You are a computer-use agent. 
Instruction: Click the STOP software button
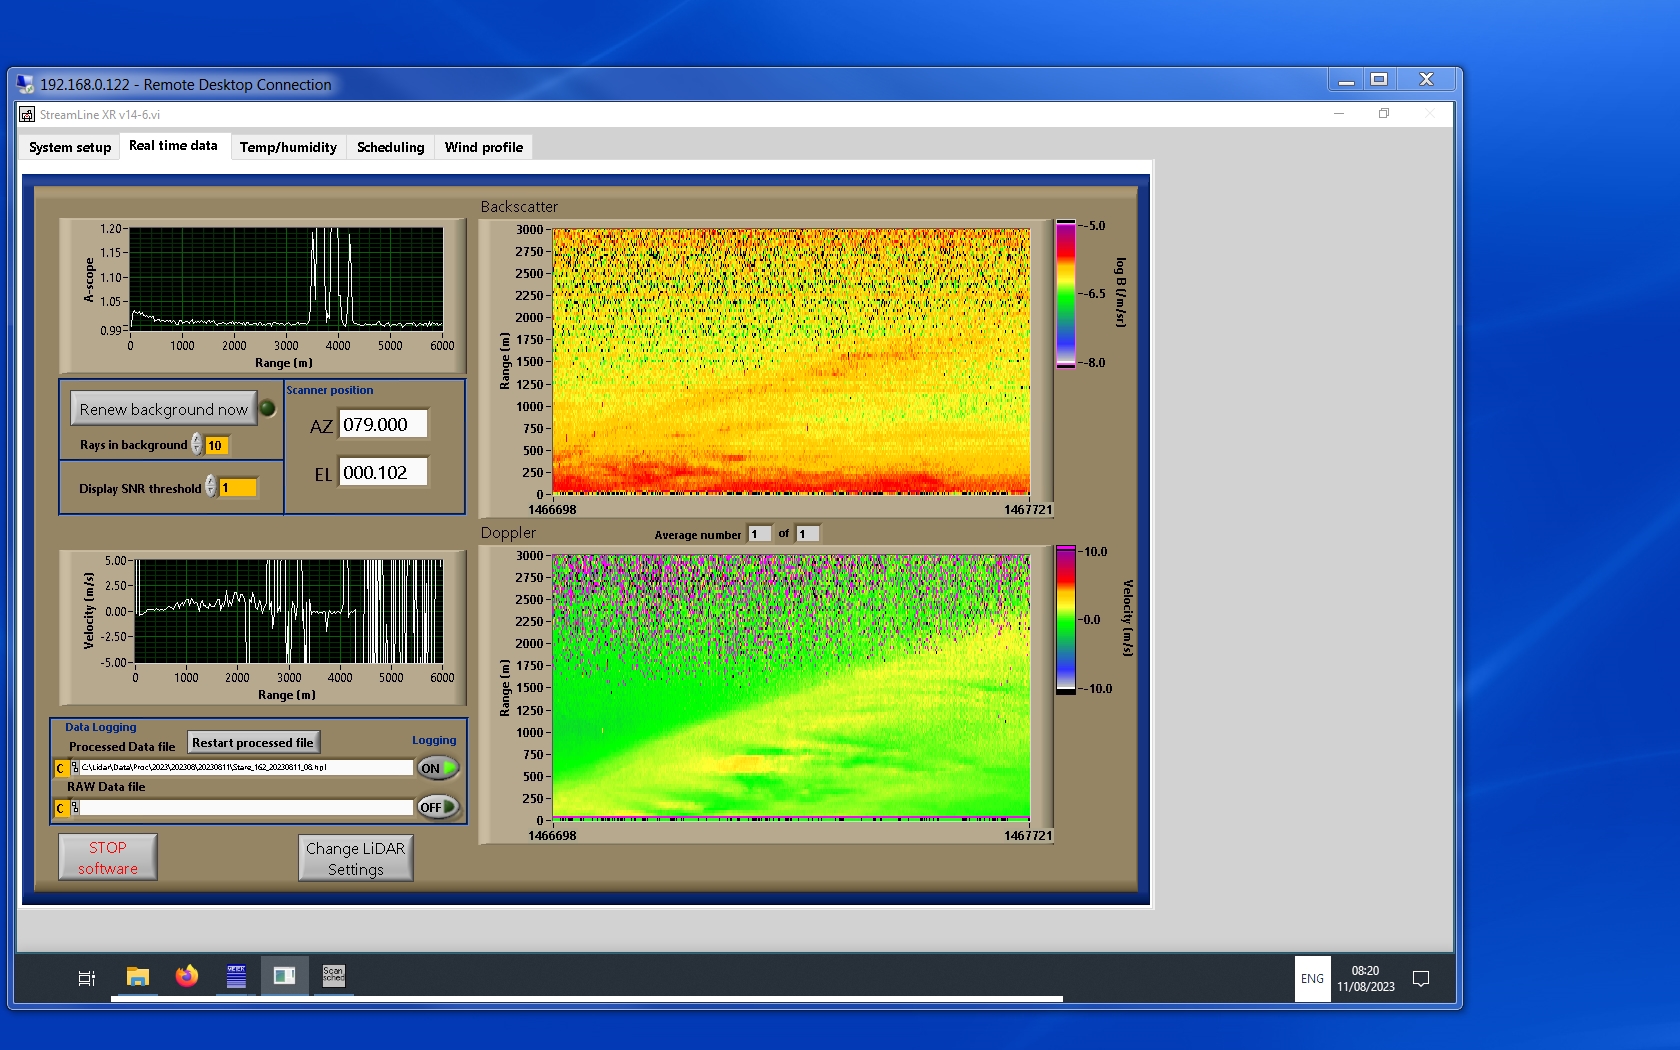click(x=108, y=858)
